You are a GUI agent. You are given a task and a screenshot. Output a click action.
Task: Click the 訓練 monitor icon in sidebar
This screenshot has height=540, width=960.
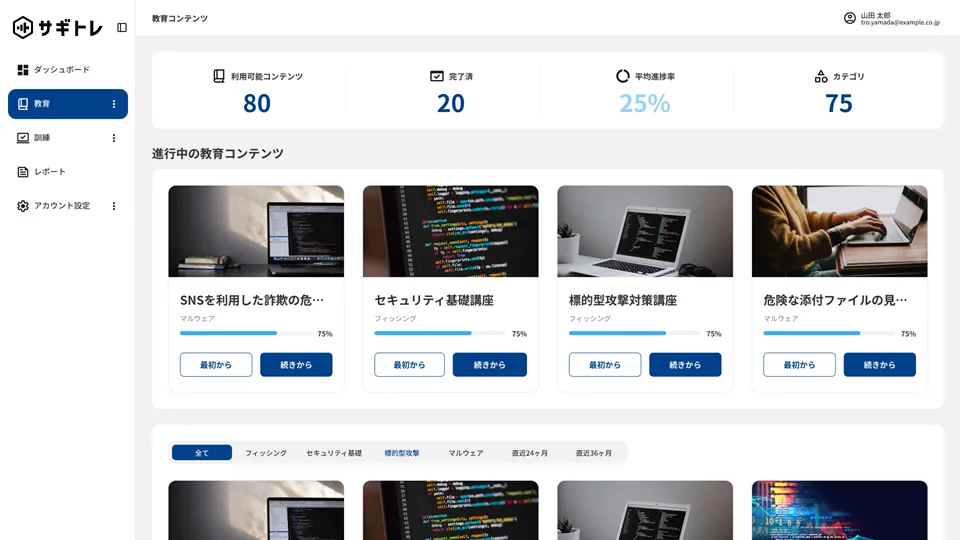23,138
